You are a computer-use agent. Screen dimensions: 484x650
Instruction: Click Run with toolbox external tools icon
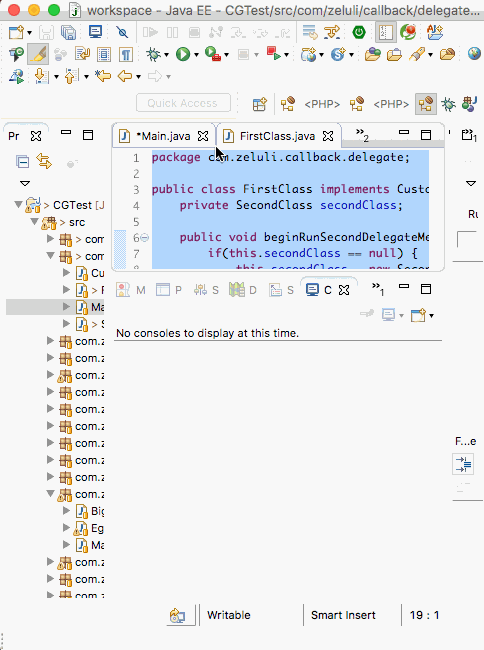pos(213,54)
